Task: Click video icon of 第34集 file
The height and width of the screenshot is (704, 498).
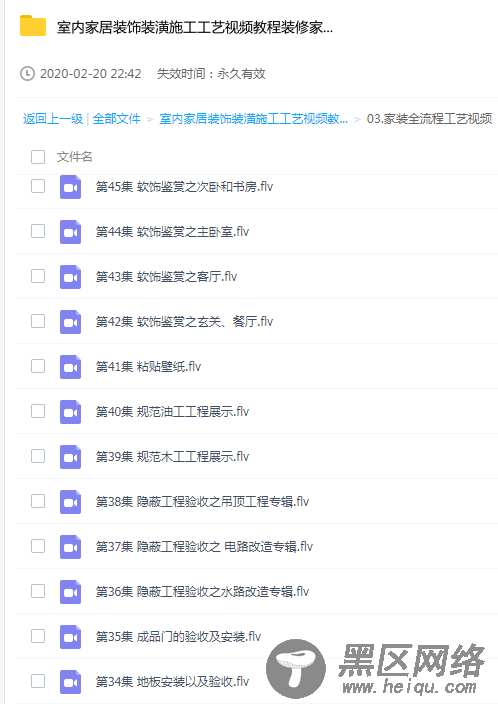Action: [x=71, y=681]
